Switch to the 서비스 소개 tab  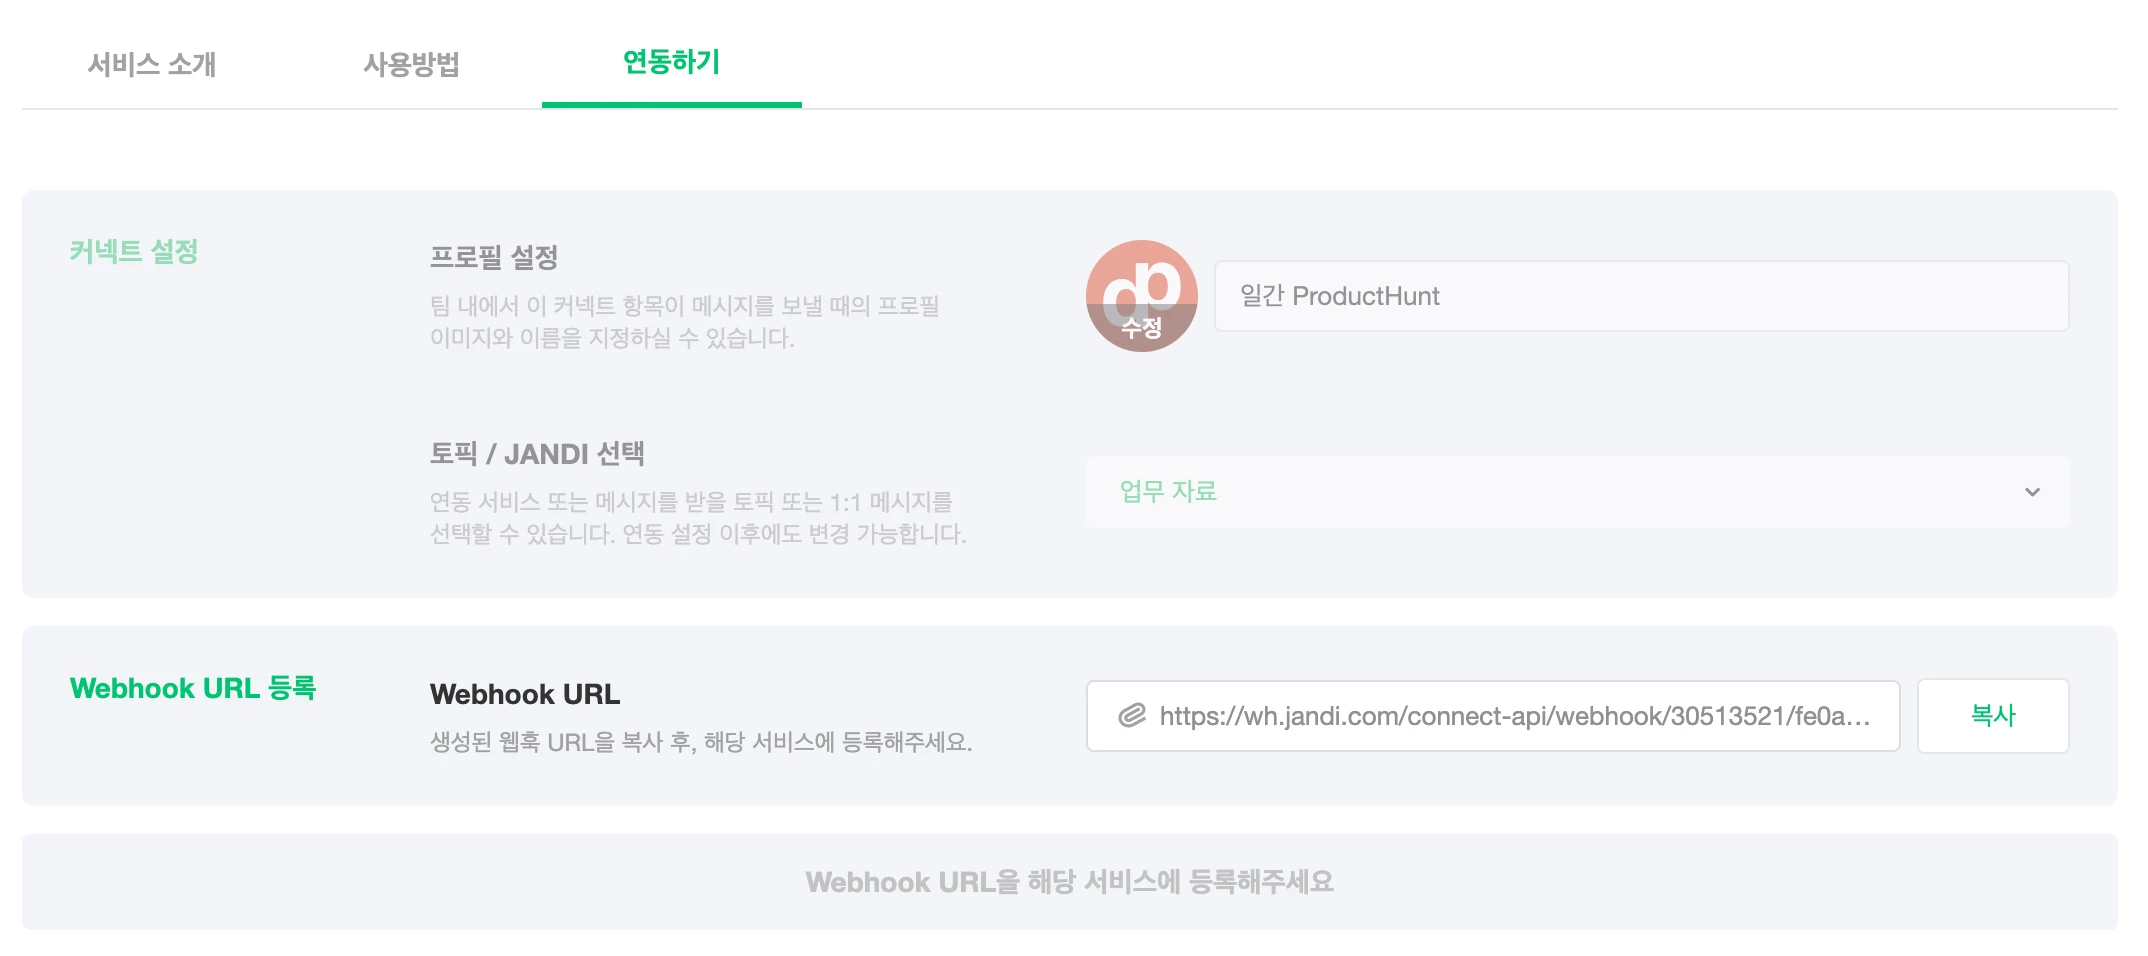point(152,64)
